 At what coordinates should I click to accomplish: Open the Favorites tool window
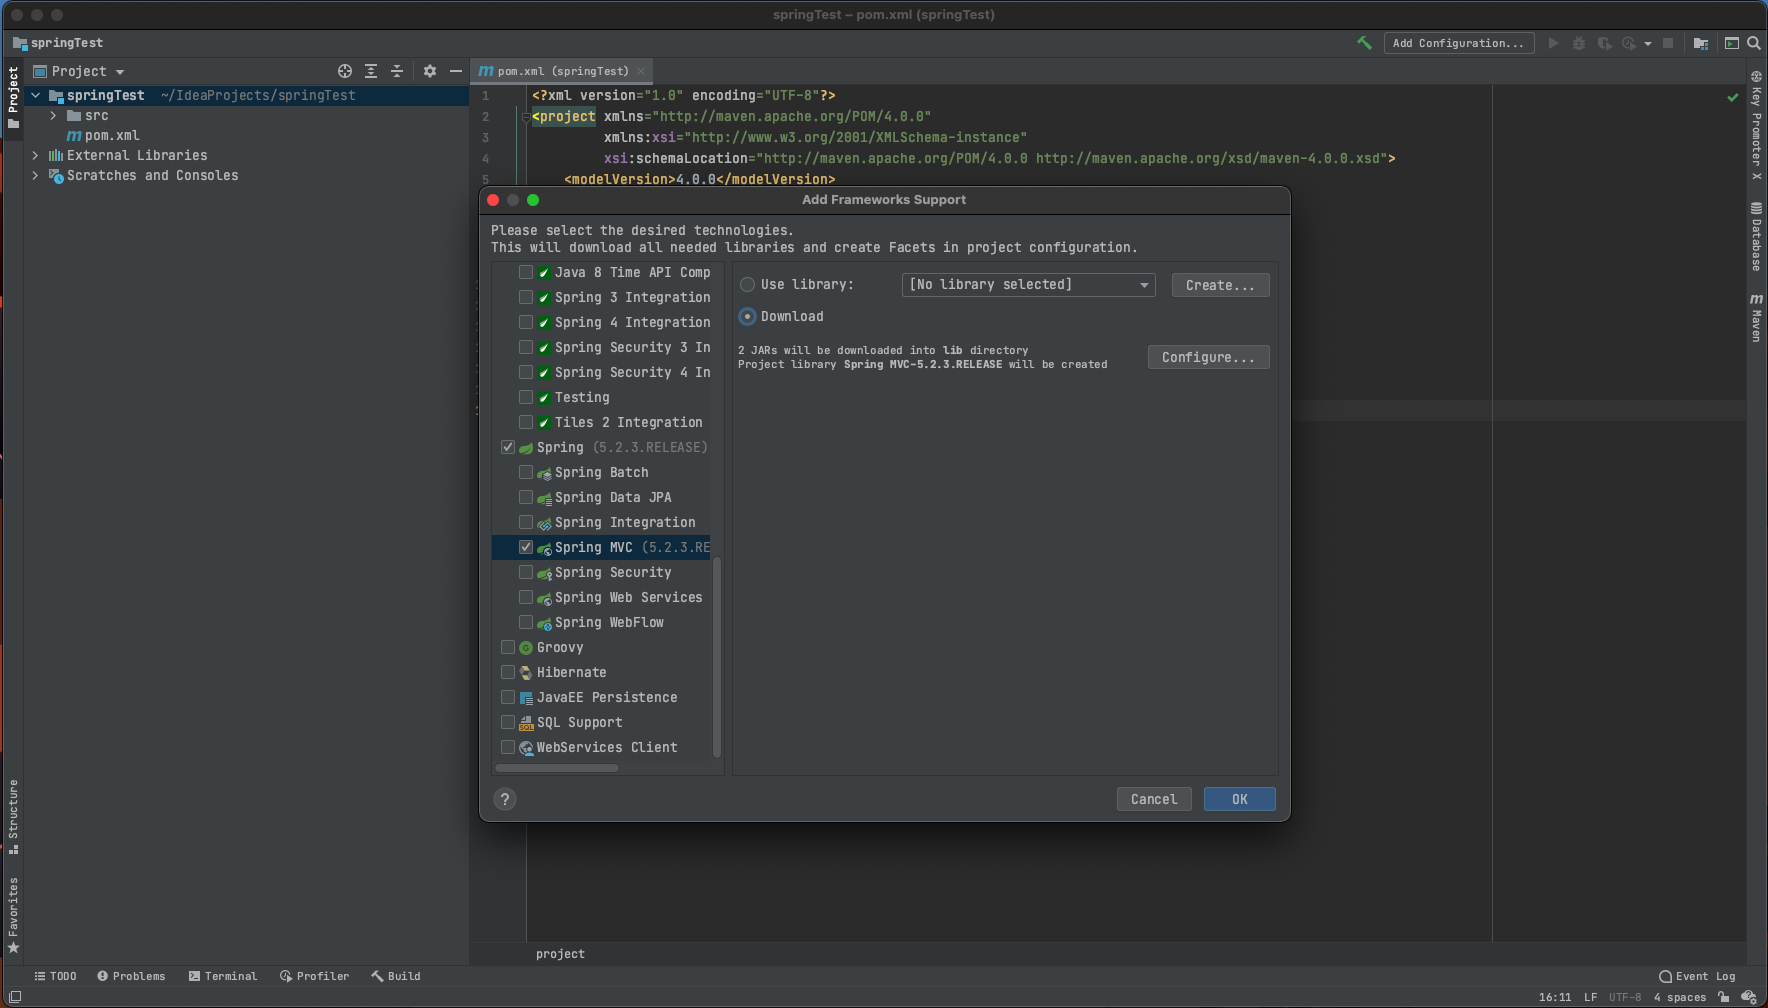[x=13, y=915]
